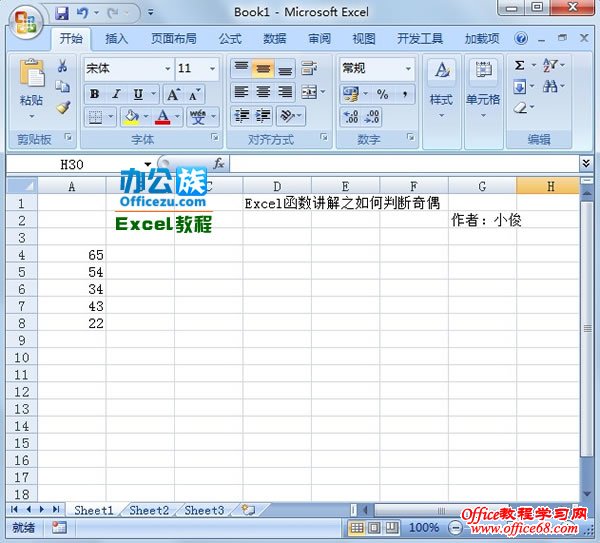Image resolution: width=600 pixels, height=543 pixels.
Task: Open the Sheet2 worksheet tab
Action: point(149,510)
